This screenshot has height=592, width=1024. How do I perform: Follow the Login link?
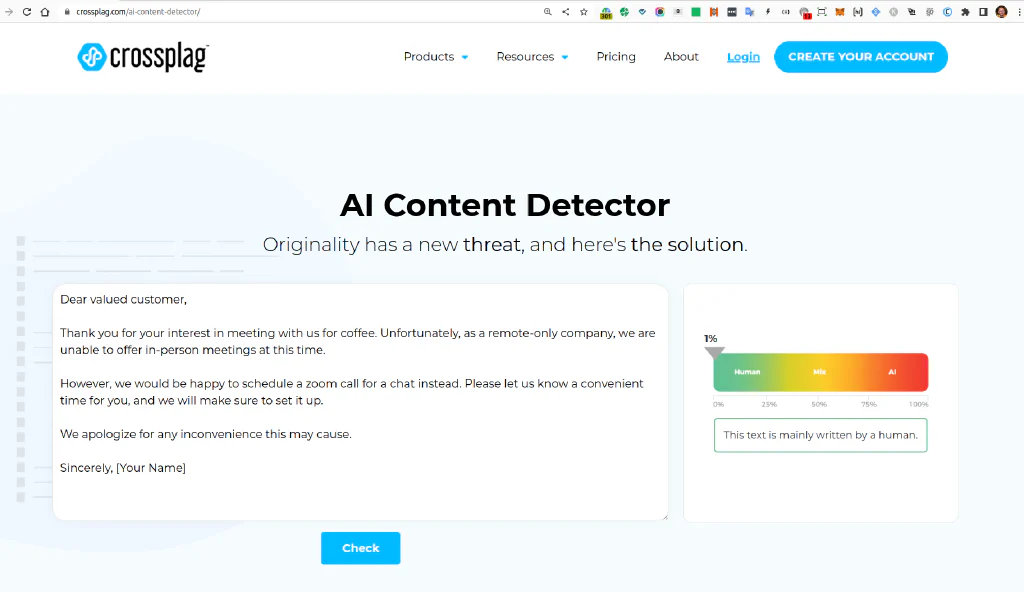(x=743, y=57)
